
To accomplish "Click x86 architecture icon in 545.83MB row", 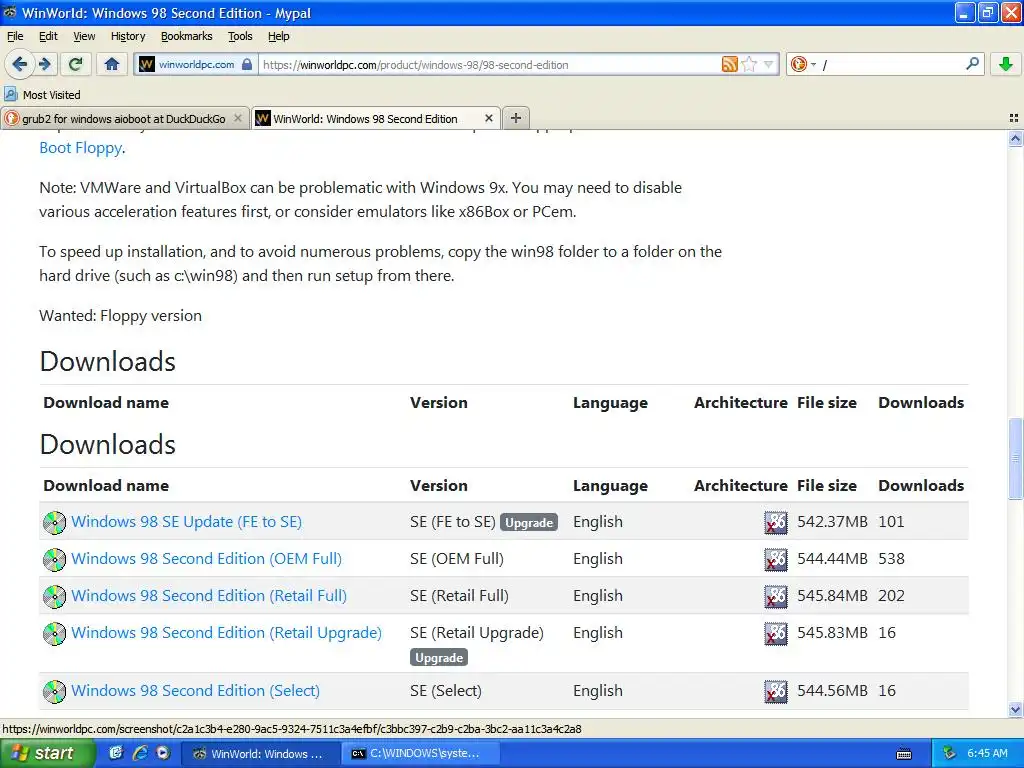I will 776,633.
